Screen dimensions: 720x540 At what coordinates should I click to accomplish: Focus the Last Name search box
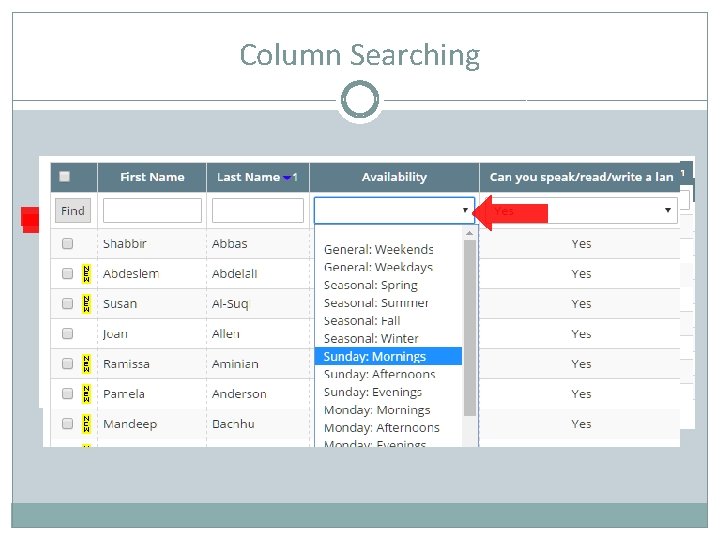(257, 210)
